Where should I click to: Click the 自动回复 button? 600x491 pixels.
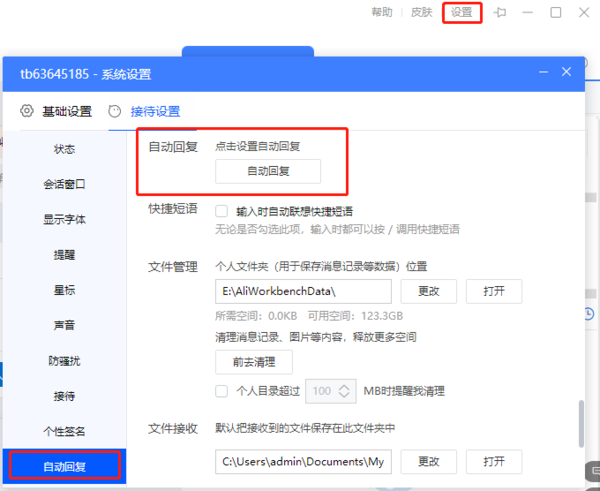(x=268, y=171)
